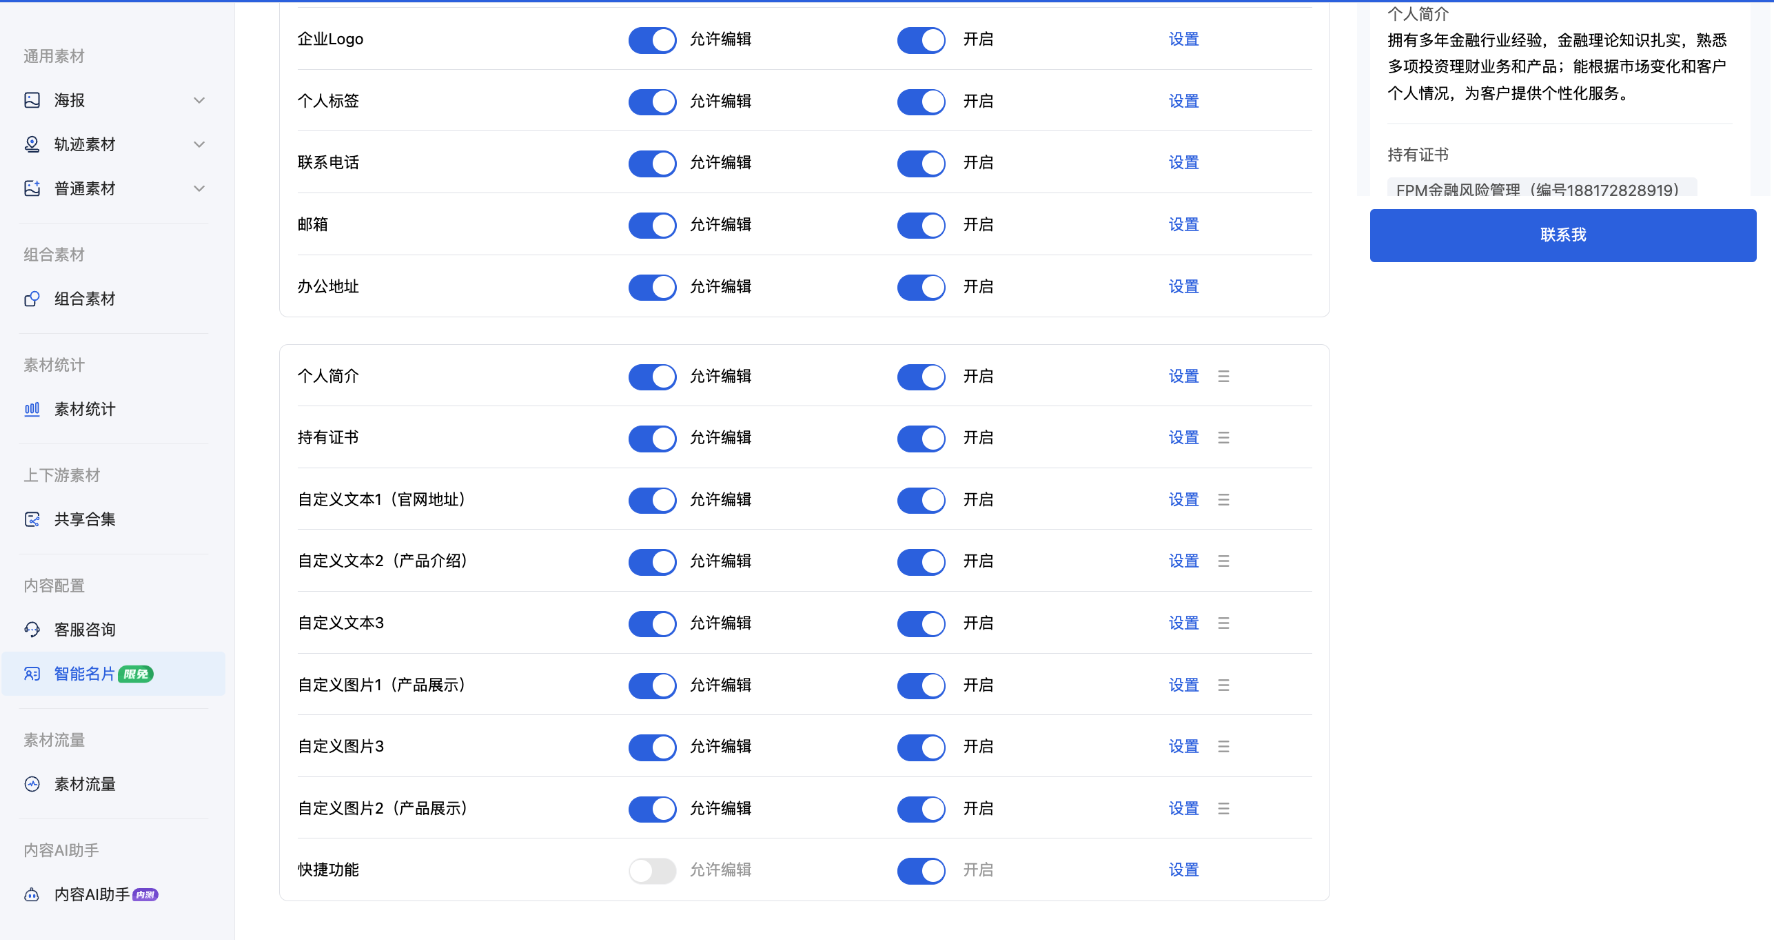
Task: Toggle 开启 switch for 办公地址
Action: [x=921, y=287]
